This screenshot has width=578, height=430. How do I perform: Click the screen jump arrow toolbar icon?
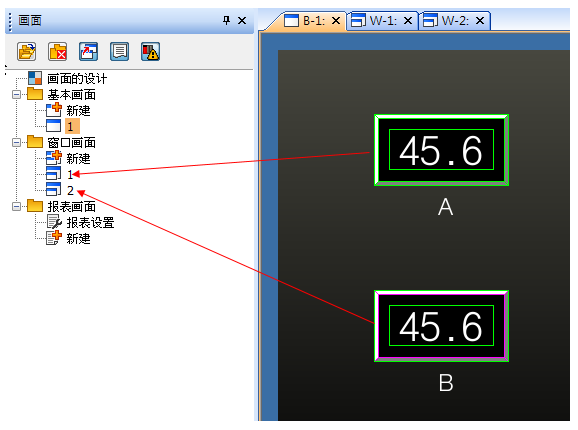(x=88, y=51)
